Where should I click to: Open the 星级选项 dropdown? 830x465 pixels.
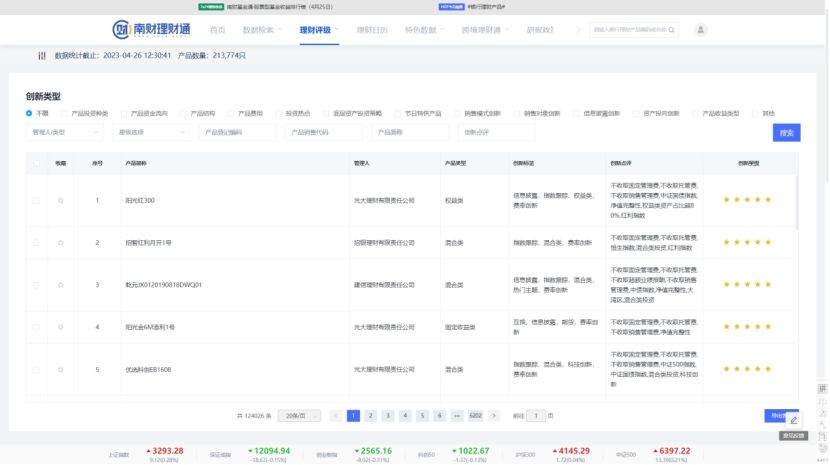click(151, 132)
